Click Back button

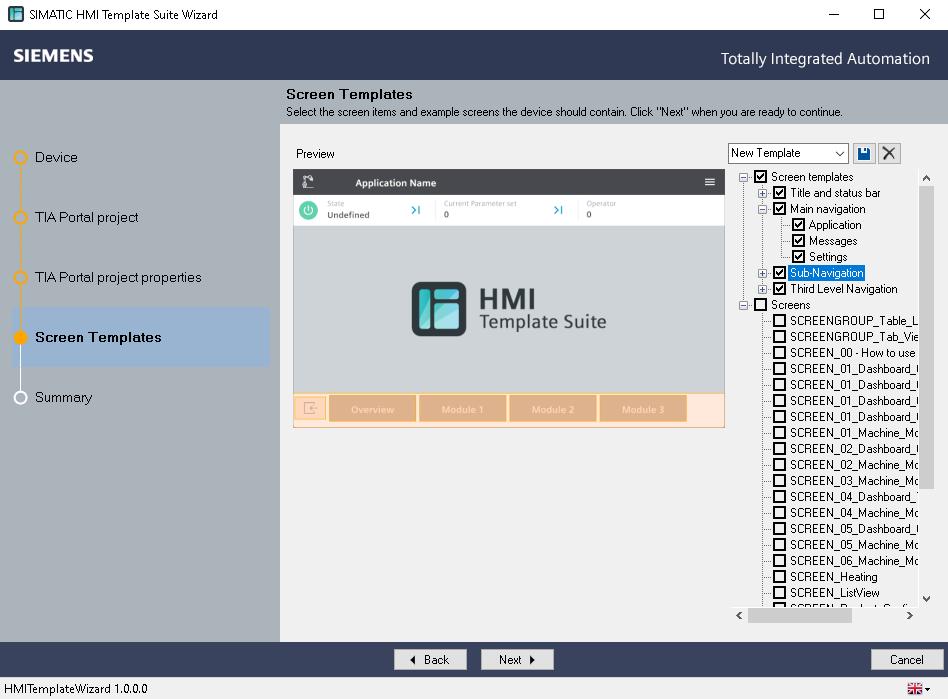click(x=430, y=660)
